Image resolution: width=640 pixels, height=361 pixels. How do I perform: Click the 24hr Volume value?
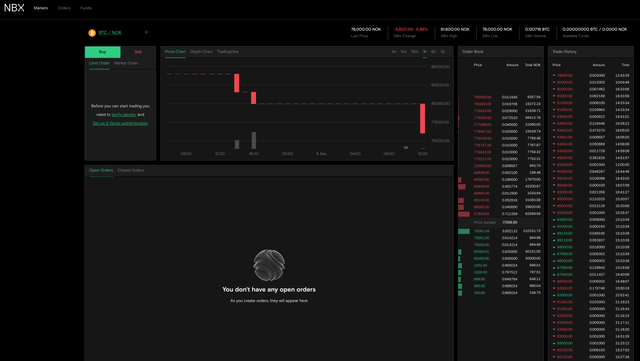click(537, 29)
